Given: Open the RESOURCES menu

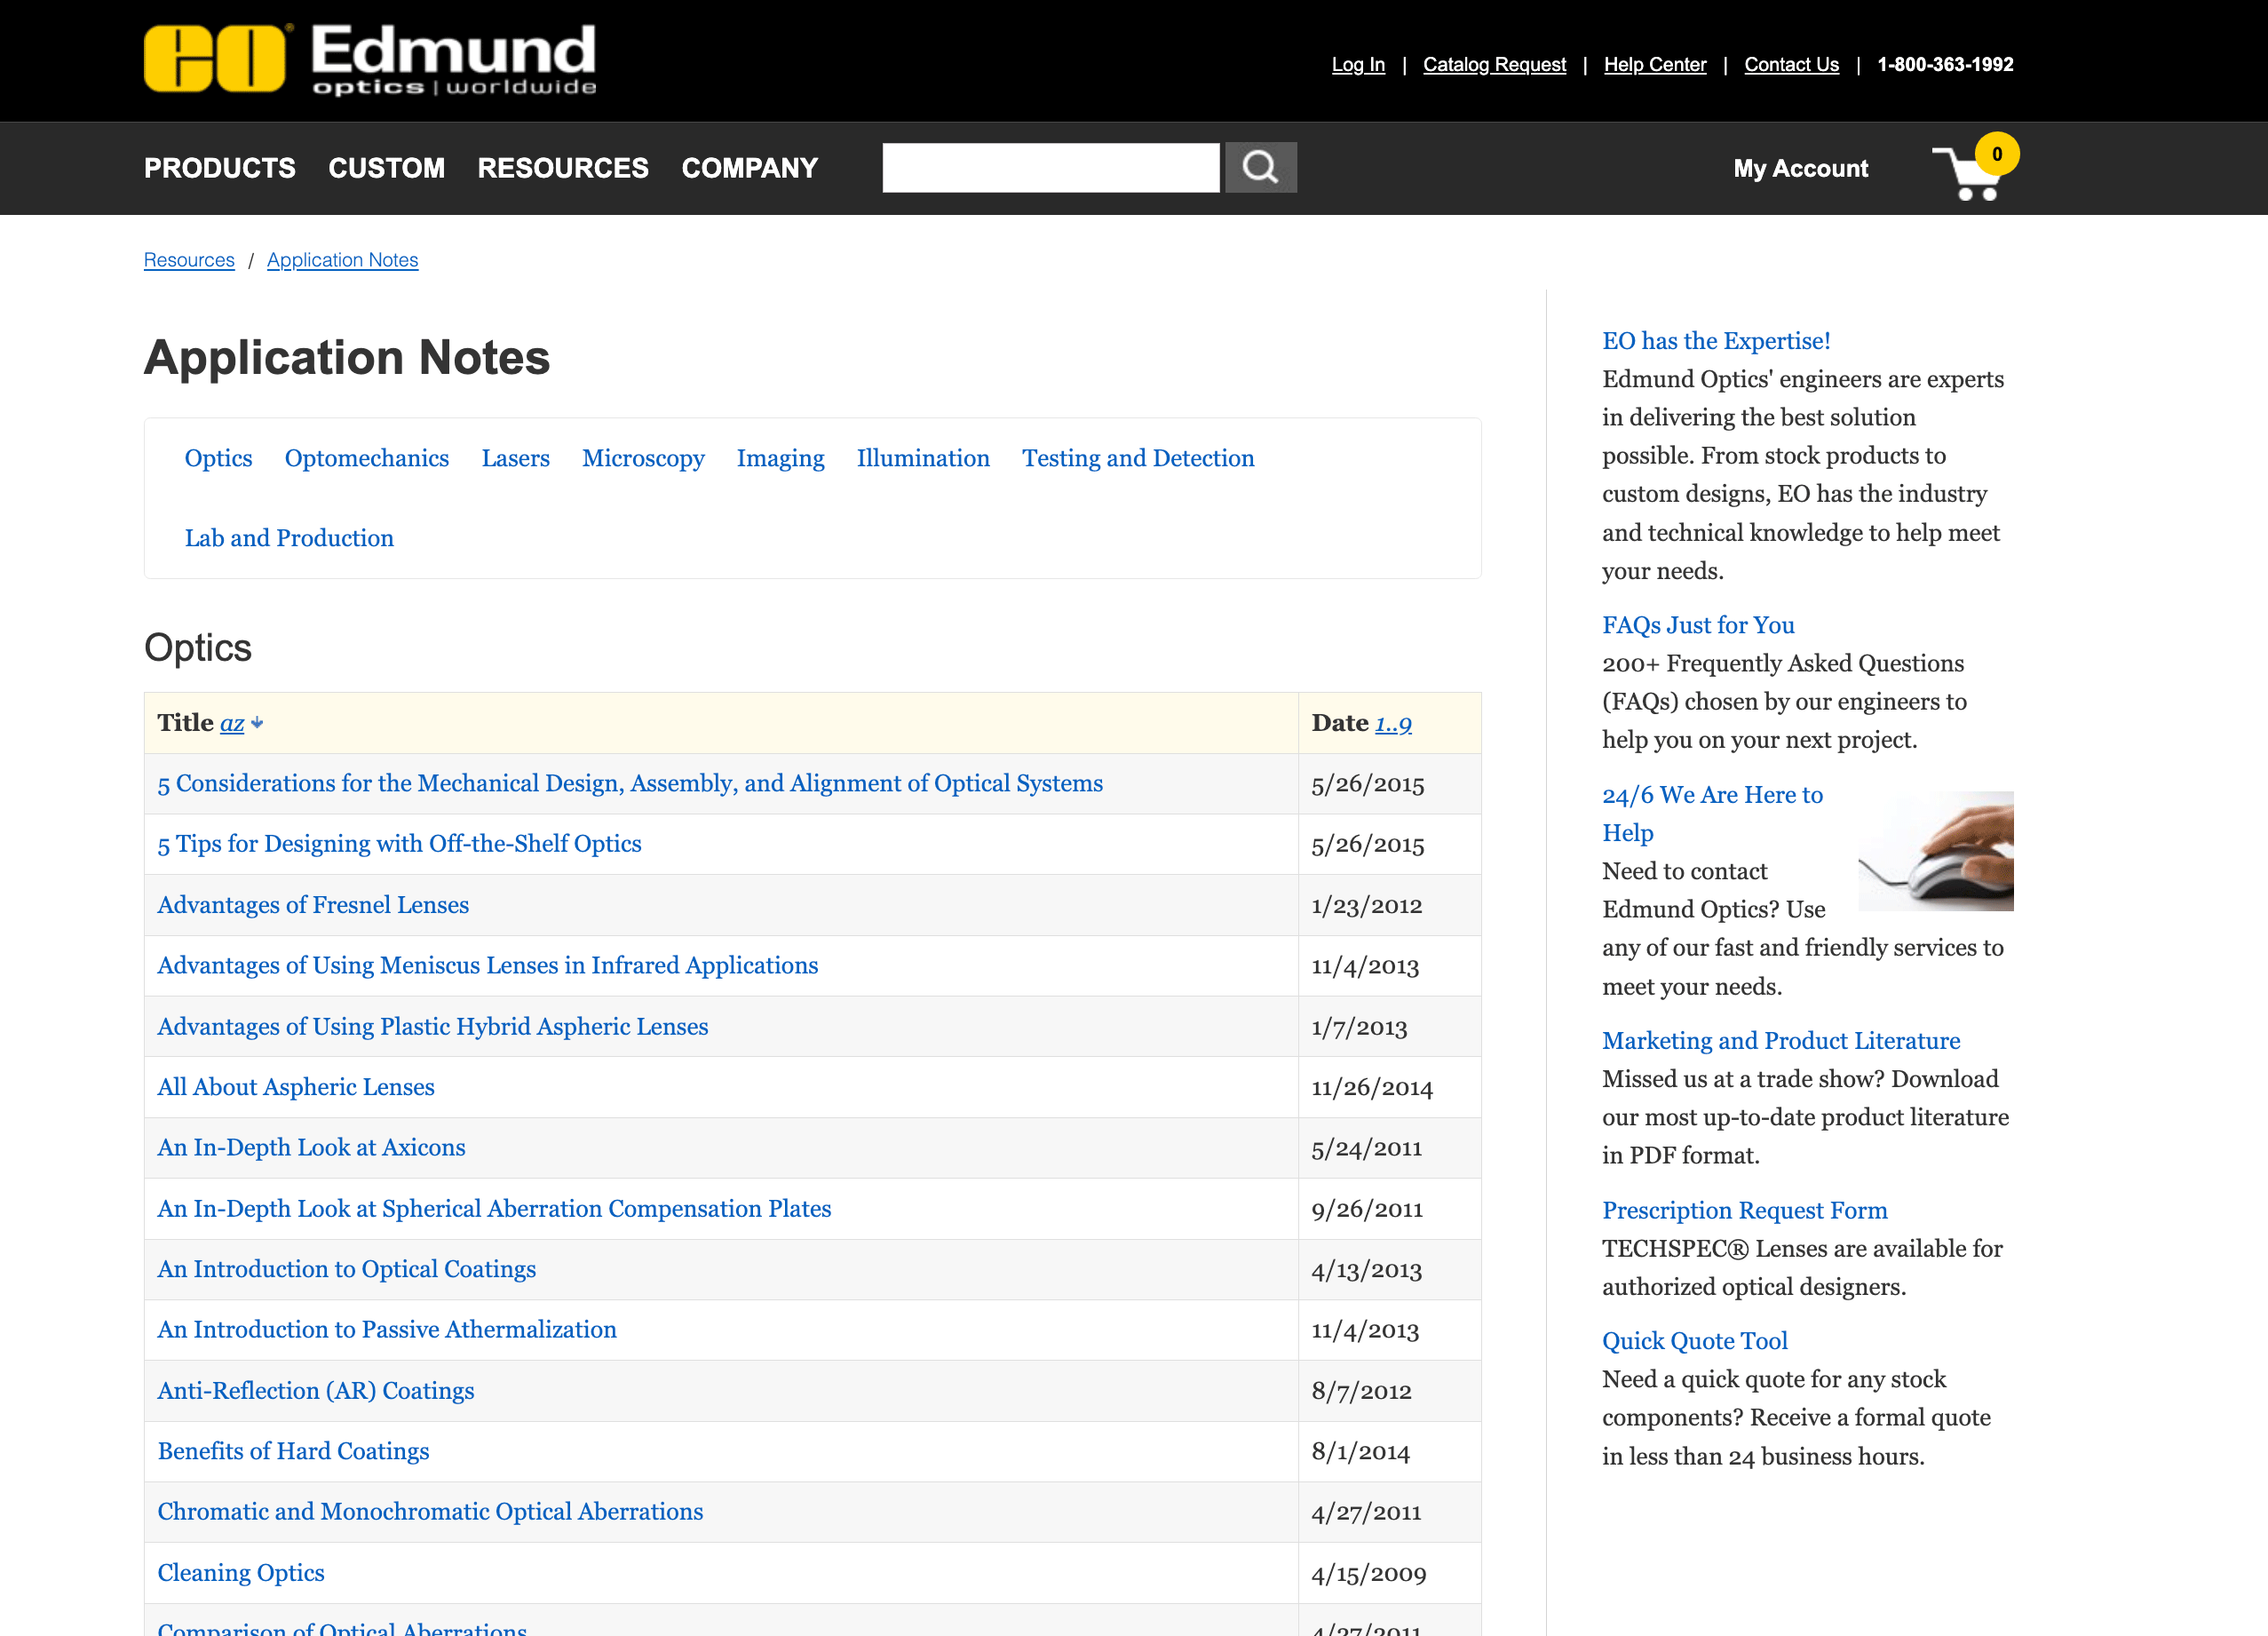Looking at the screenshot, I should point(563,168).
